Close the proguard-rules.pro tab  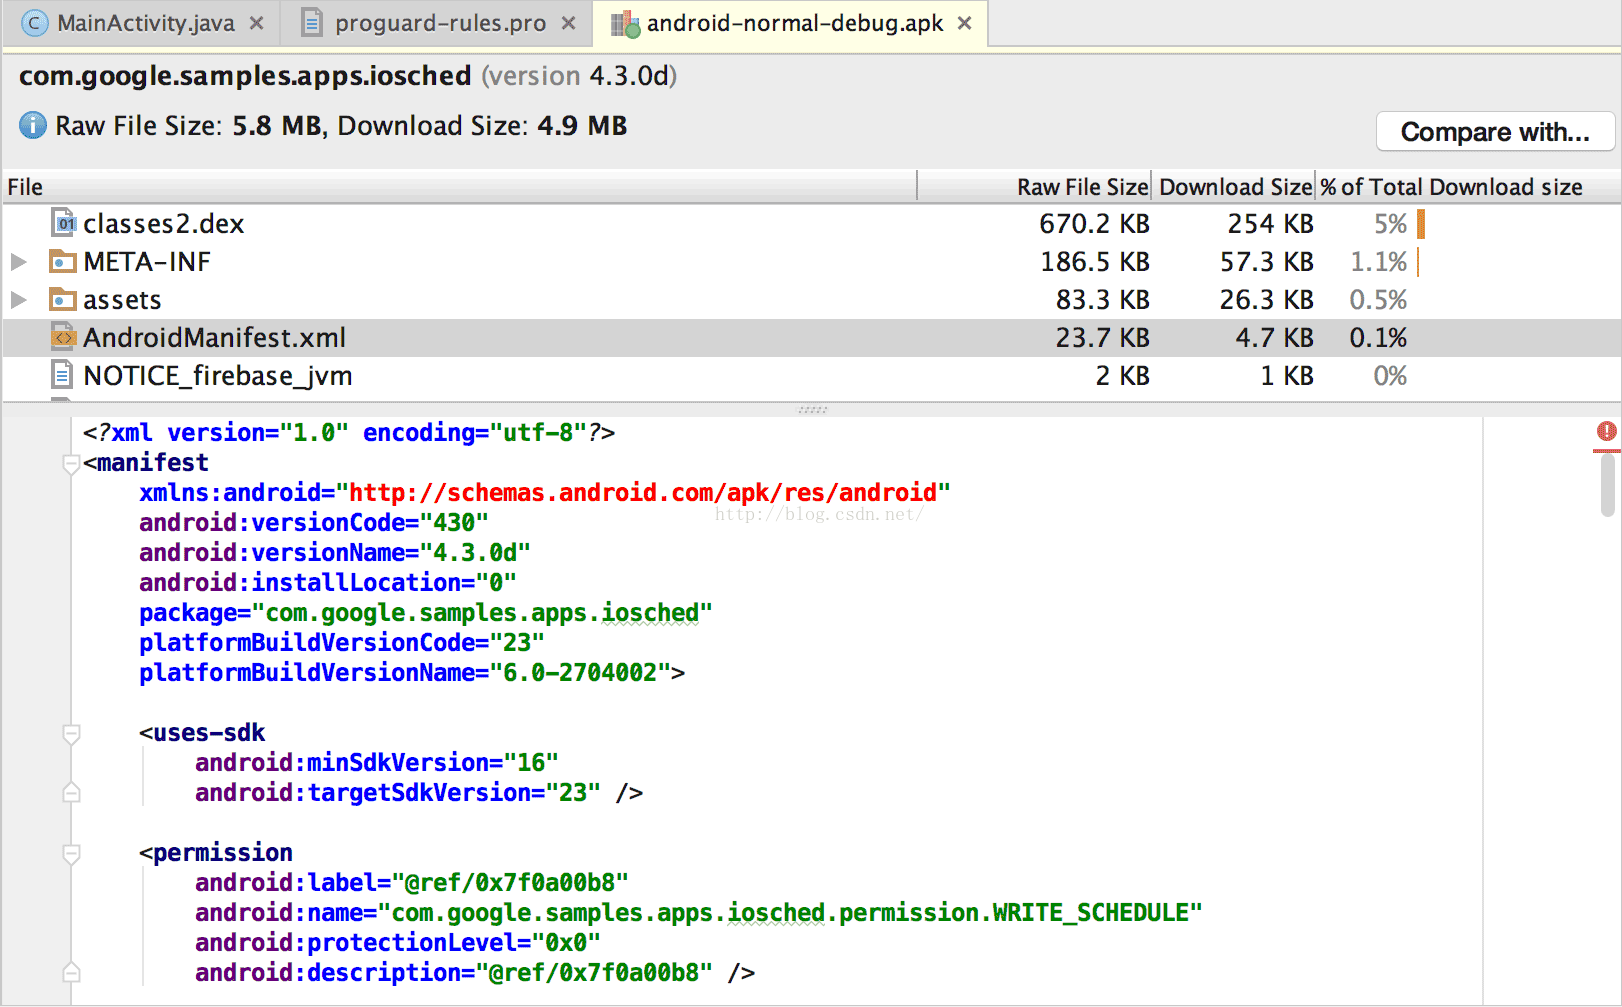point(568,23)
